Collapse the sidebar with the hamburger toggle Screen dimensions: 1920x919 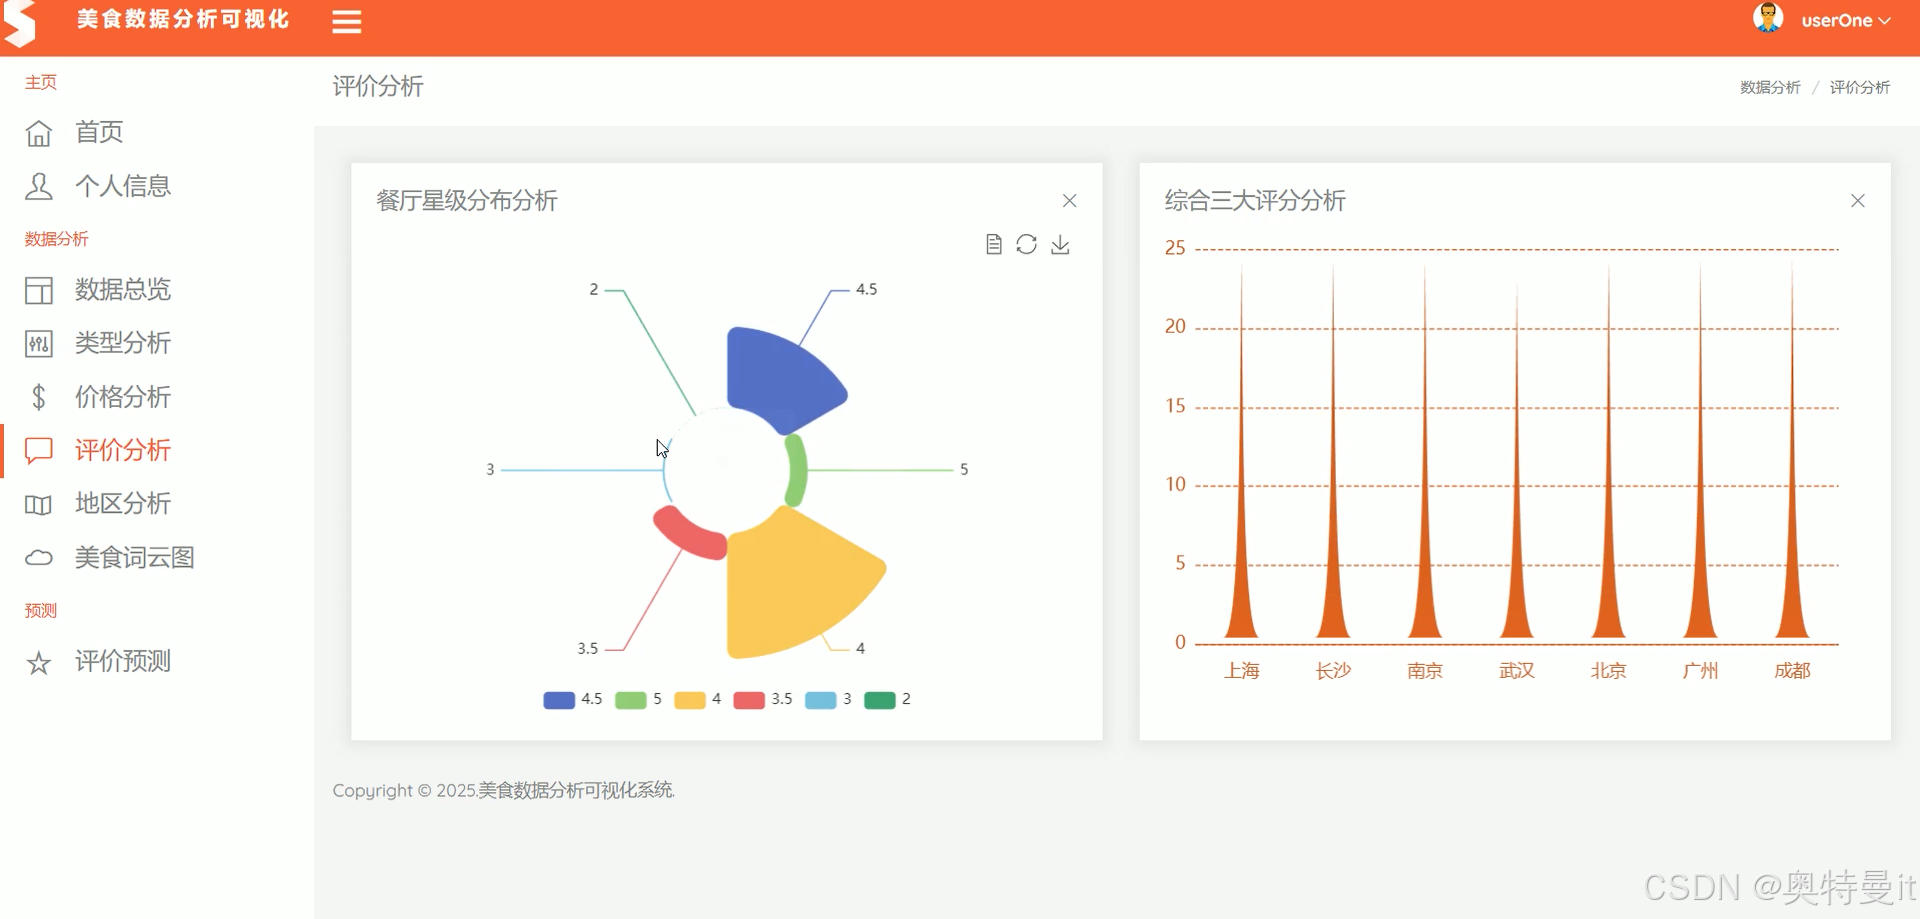point(346,21)
